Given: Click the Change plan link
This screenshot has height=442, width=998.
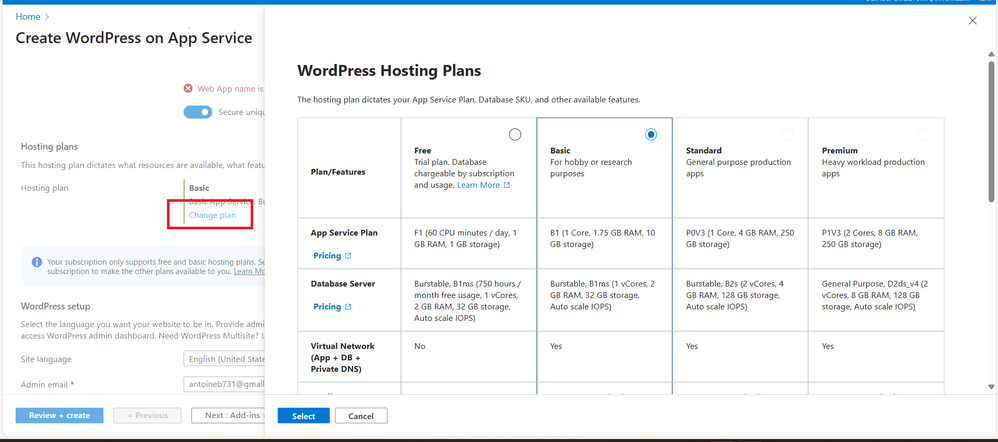Looking at the screenshot, I should tap(212, 215).
